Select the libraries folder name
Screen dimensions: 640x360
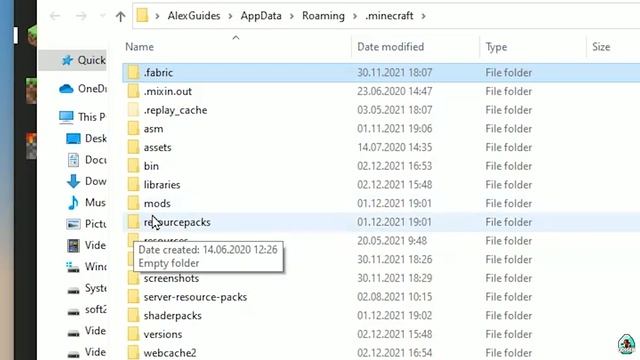click(x=162, y=185)
